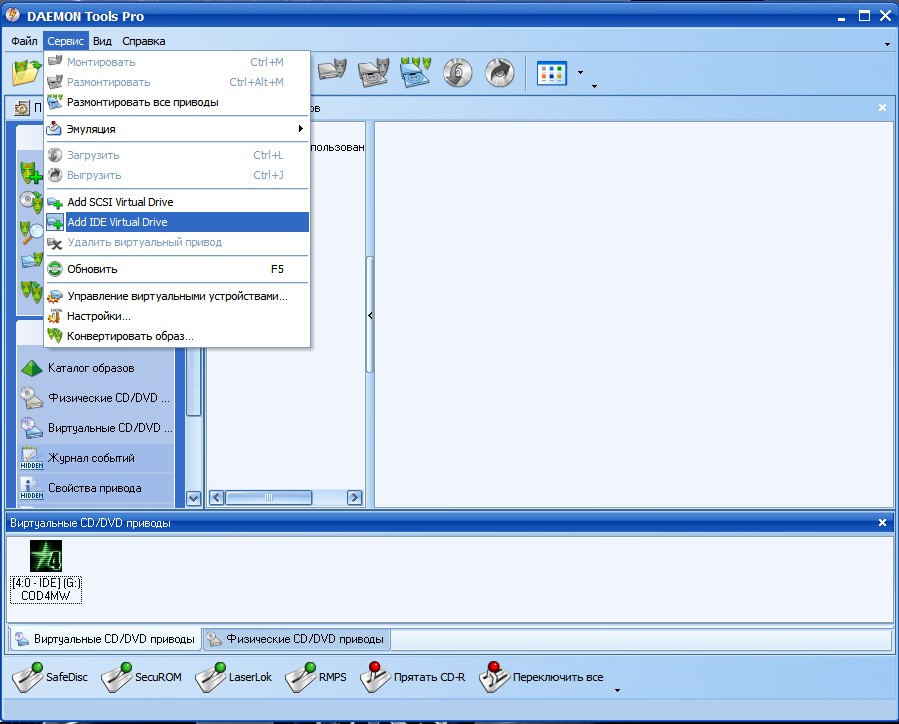The image size is (899, 724).
Task: Open Виртуальные CD/DVD in the sidebar list
Action: pyautogui.click(x=95, y=428)
